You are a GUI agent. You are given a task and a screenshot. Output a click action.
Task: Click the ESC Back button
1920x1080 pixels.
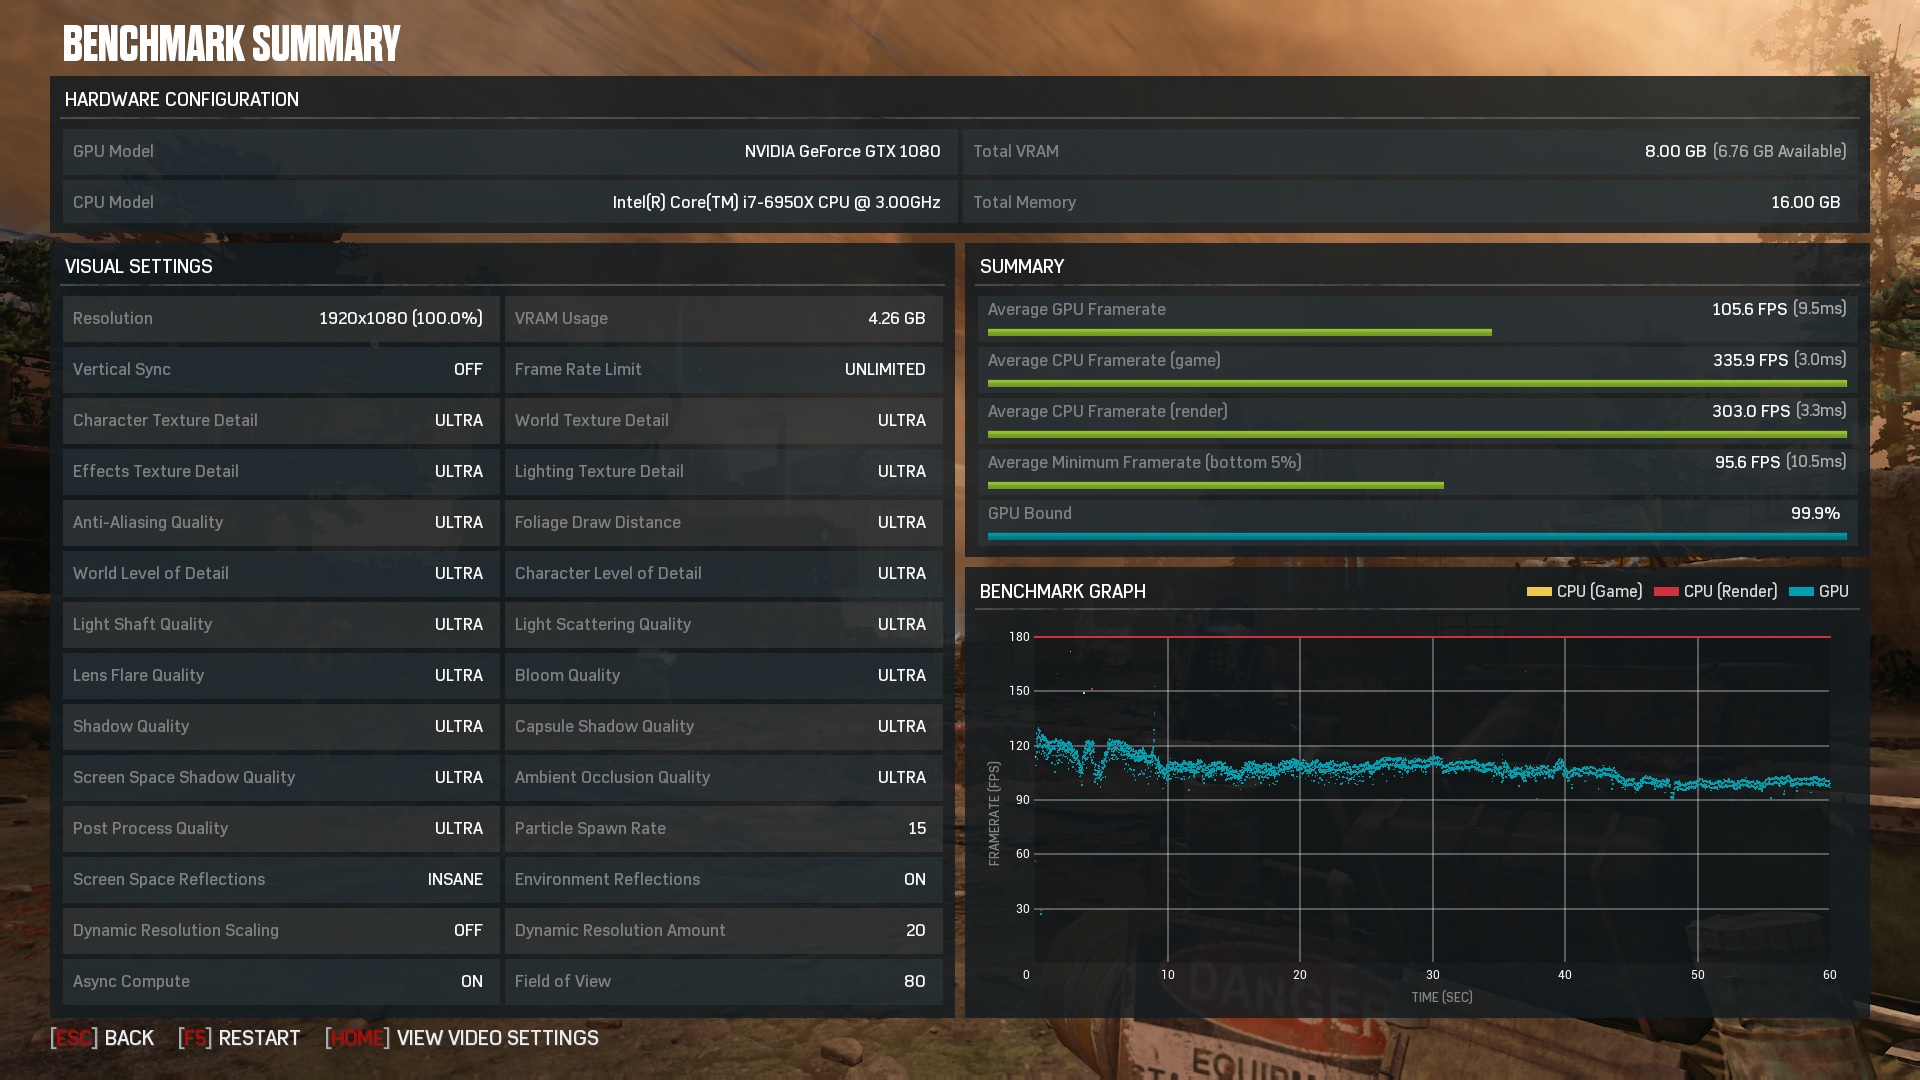tap(103, 1038)
